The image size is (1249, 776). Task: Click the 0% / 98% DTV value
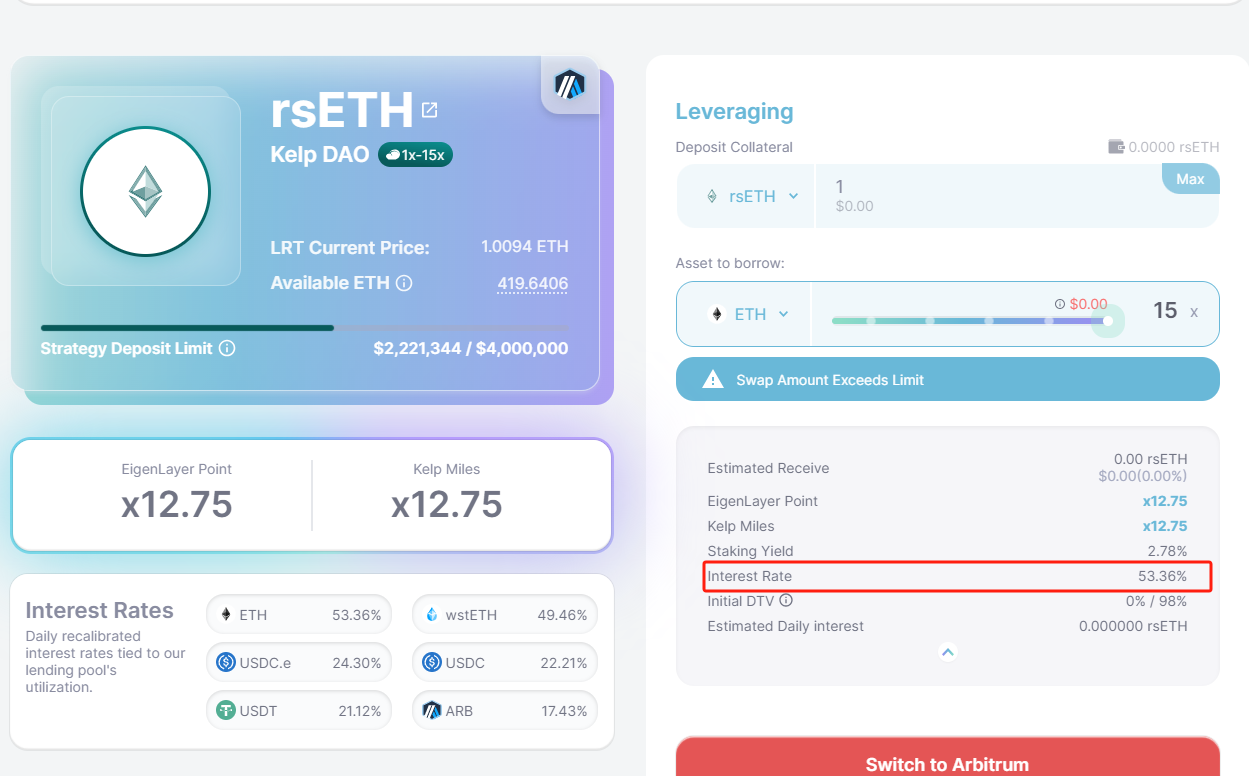[1157, 601]
